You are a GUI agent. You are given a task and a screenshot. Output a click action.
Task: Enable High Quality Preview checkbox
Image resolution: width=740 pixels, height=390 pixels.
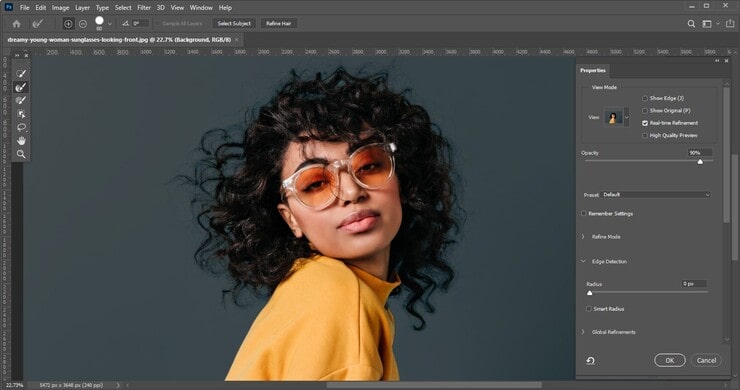pos(645,136)
